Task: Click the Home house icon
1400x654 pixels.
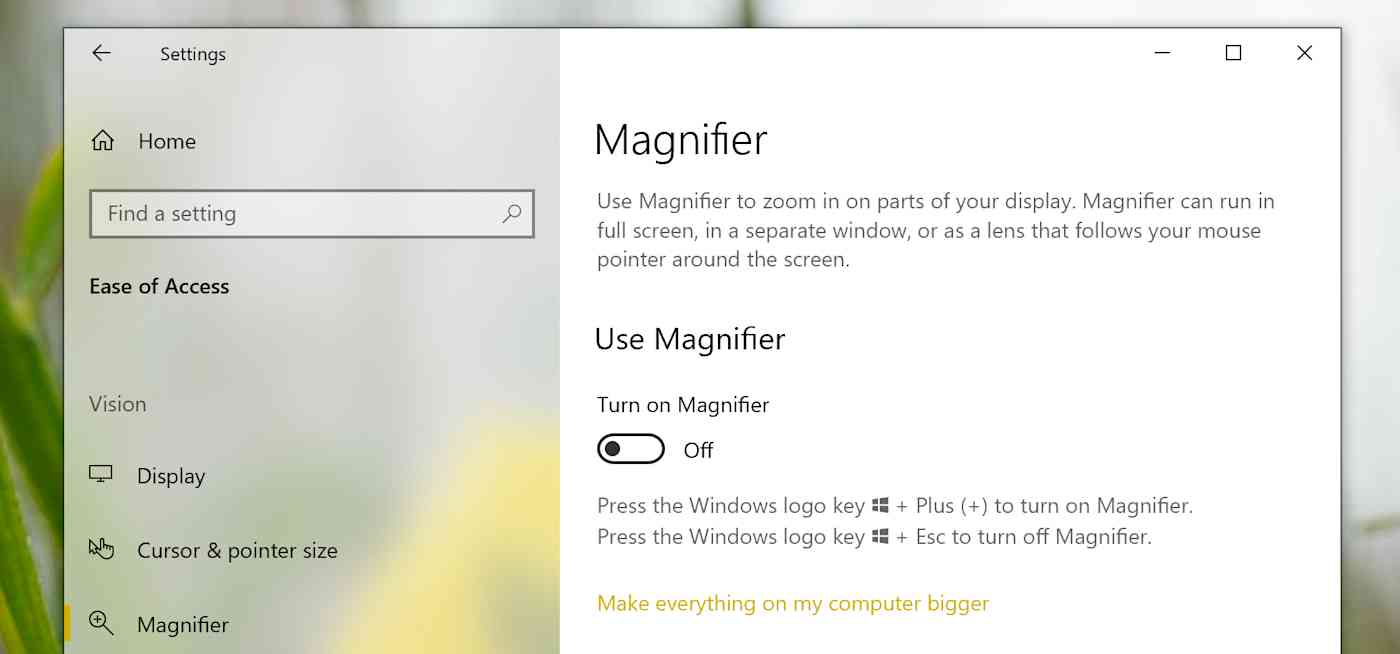Action: pos(102,141)
